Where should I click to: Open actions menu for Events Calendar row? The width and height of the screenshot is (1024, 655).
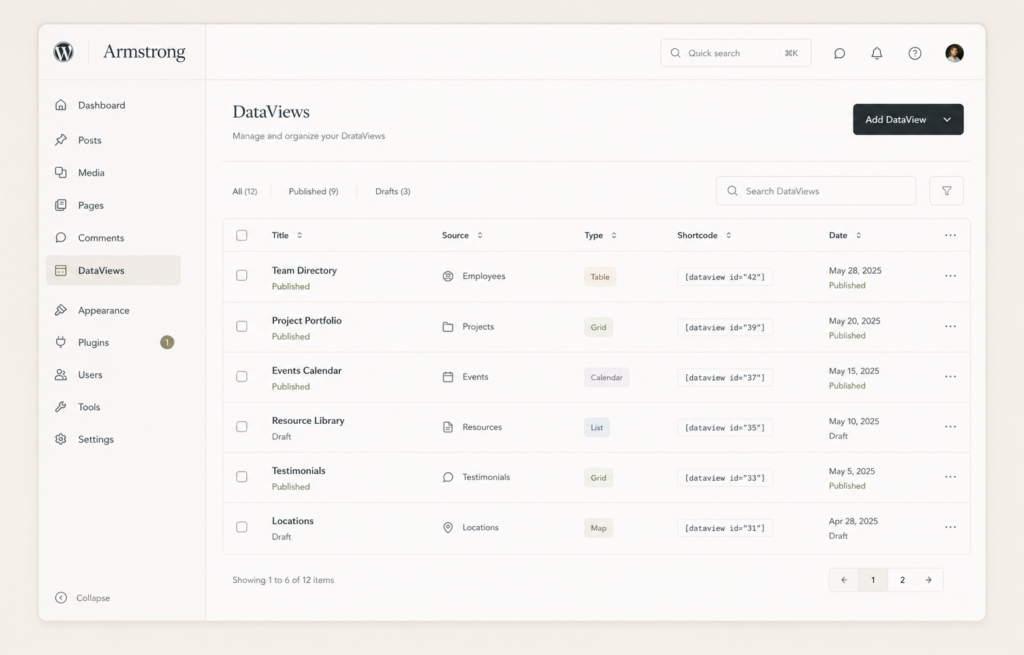[x=950, y=377]
